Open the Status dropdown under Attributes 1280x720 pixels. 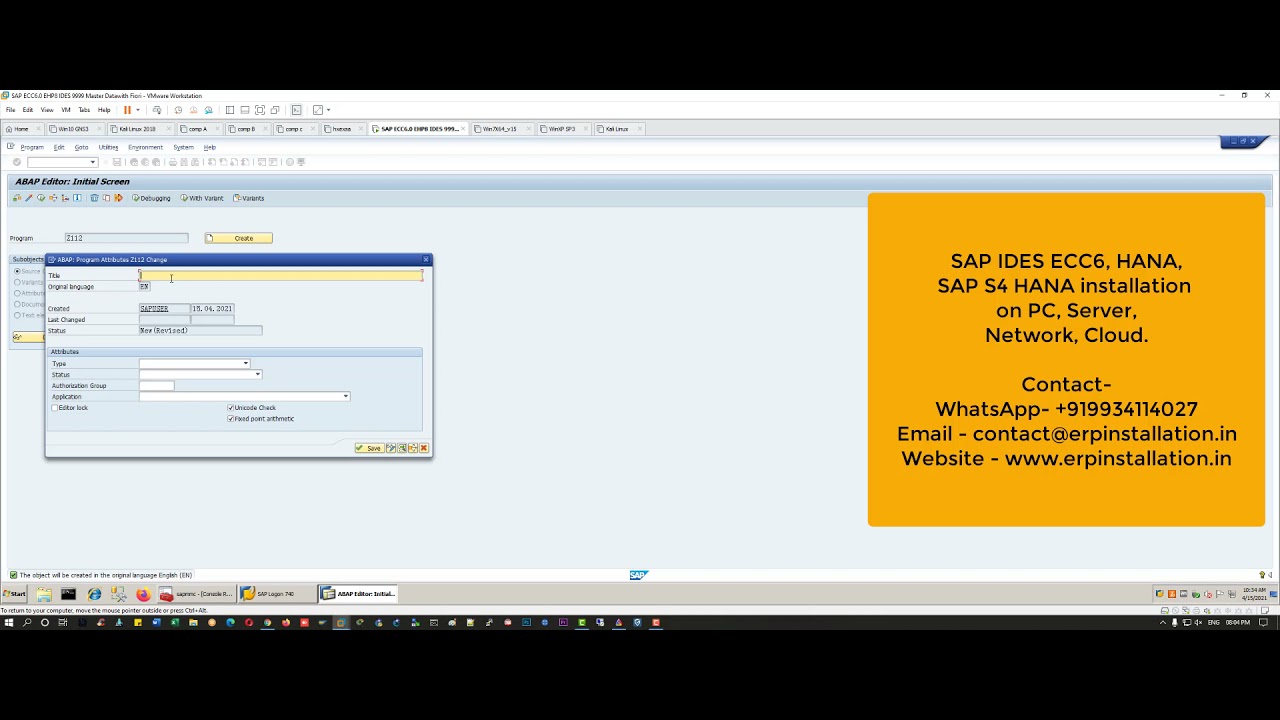pyautogui.click(x=257, y=375)
